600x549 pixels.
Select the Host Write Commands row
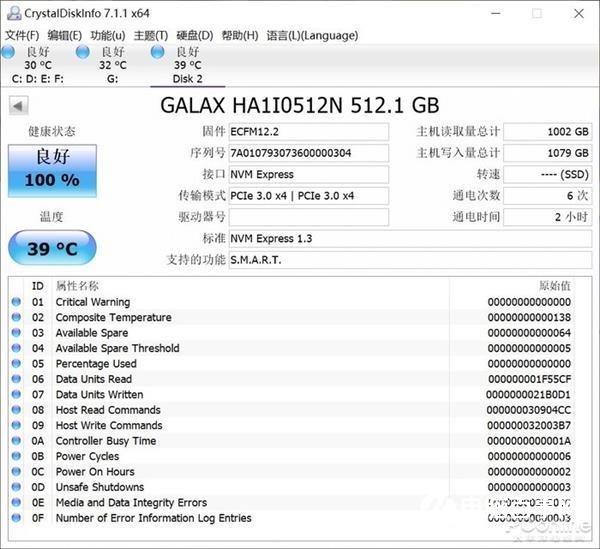292,425
